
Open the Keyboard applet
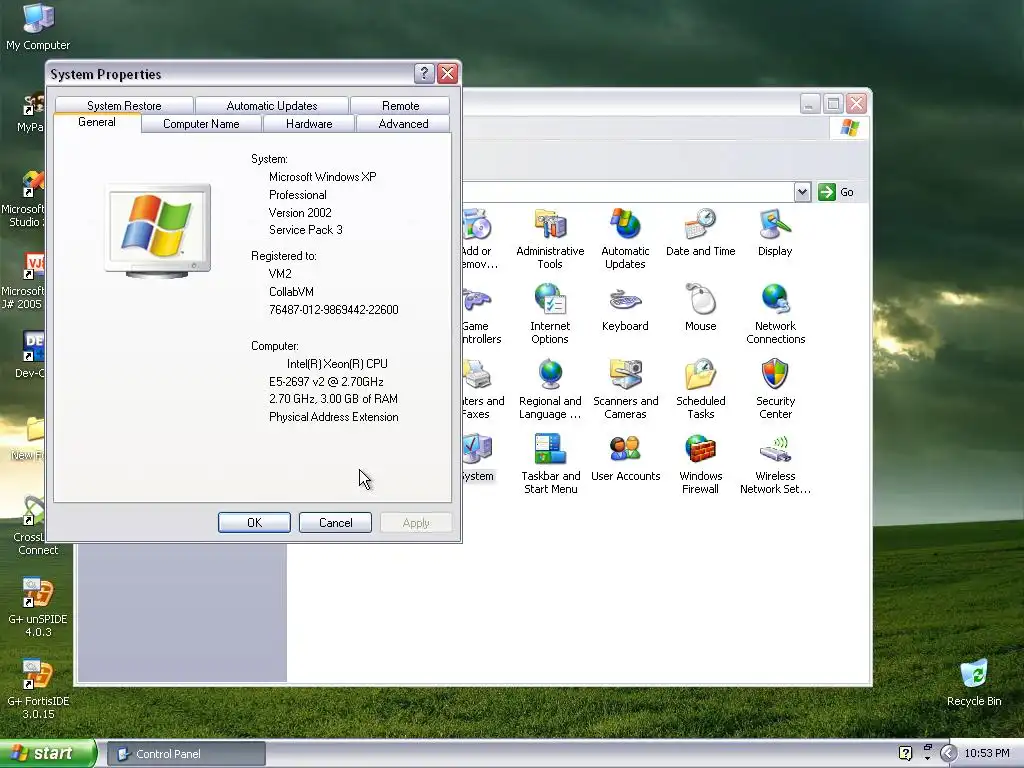tap(625, 308)
